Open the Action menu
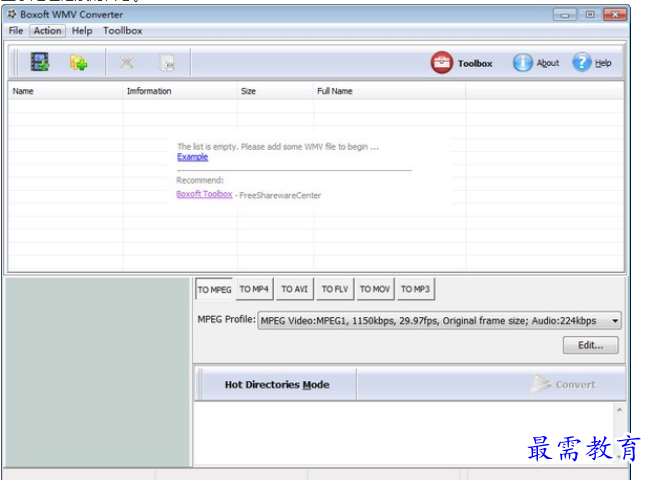 pyautogui.click(x=47, y=31)
